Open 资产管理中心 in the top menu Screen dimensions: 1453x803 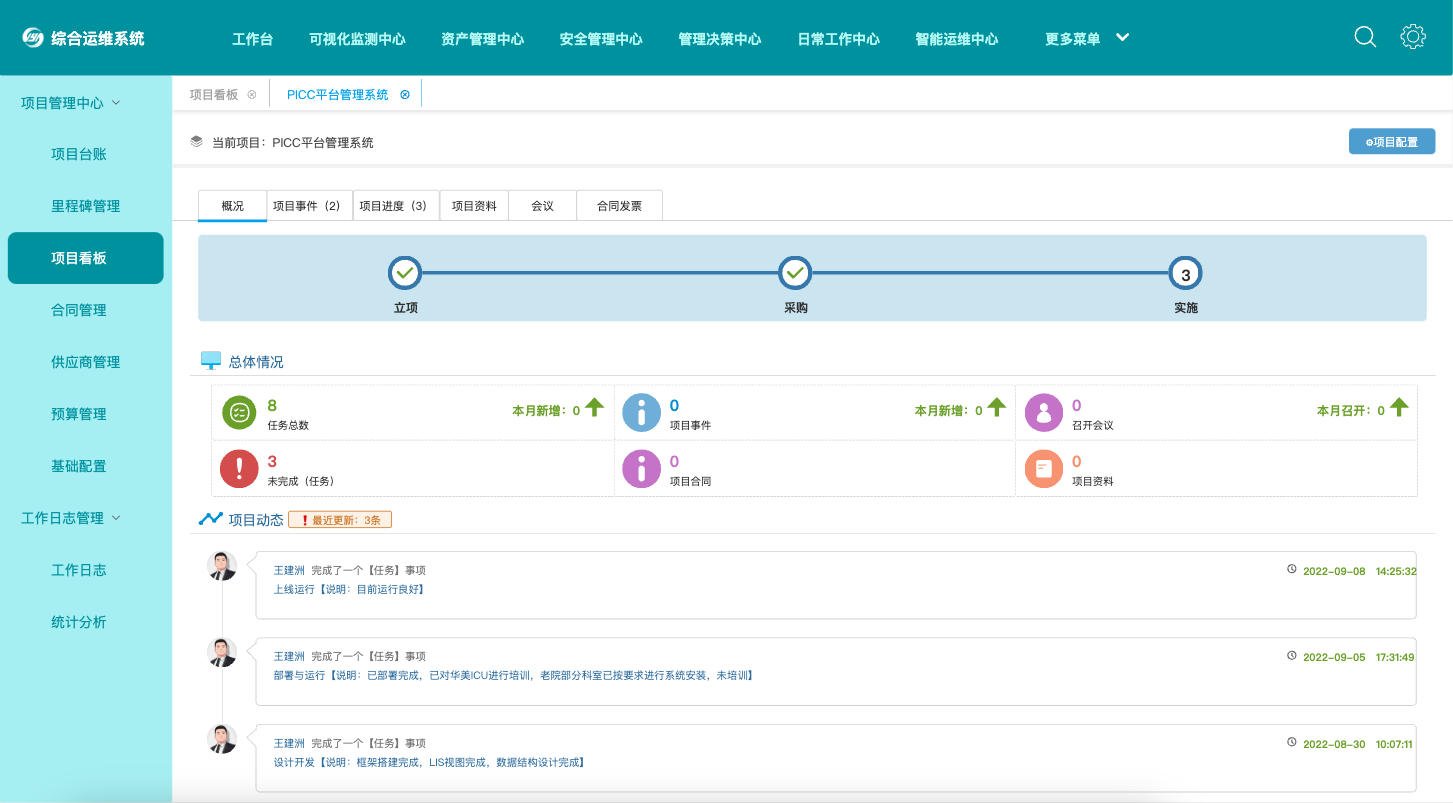click(x=483, y=39)
